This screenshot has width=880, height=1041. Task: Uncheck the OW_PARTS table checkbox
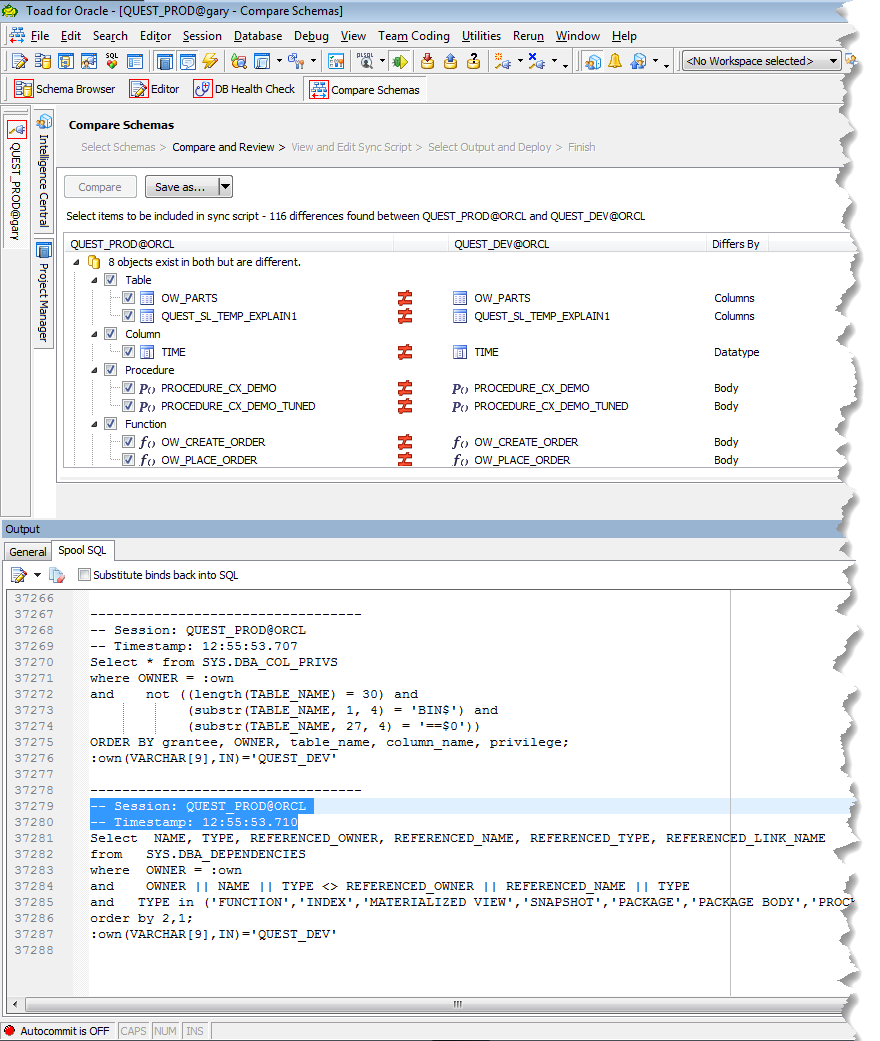point(129,298)
